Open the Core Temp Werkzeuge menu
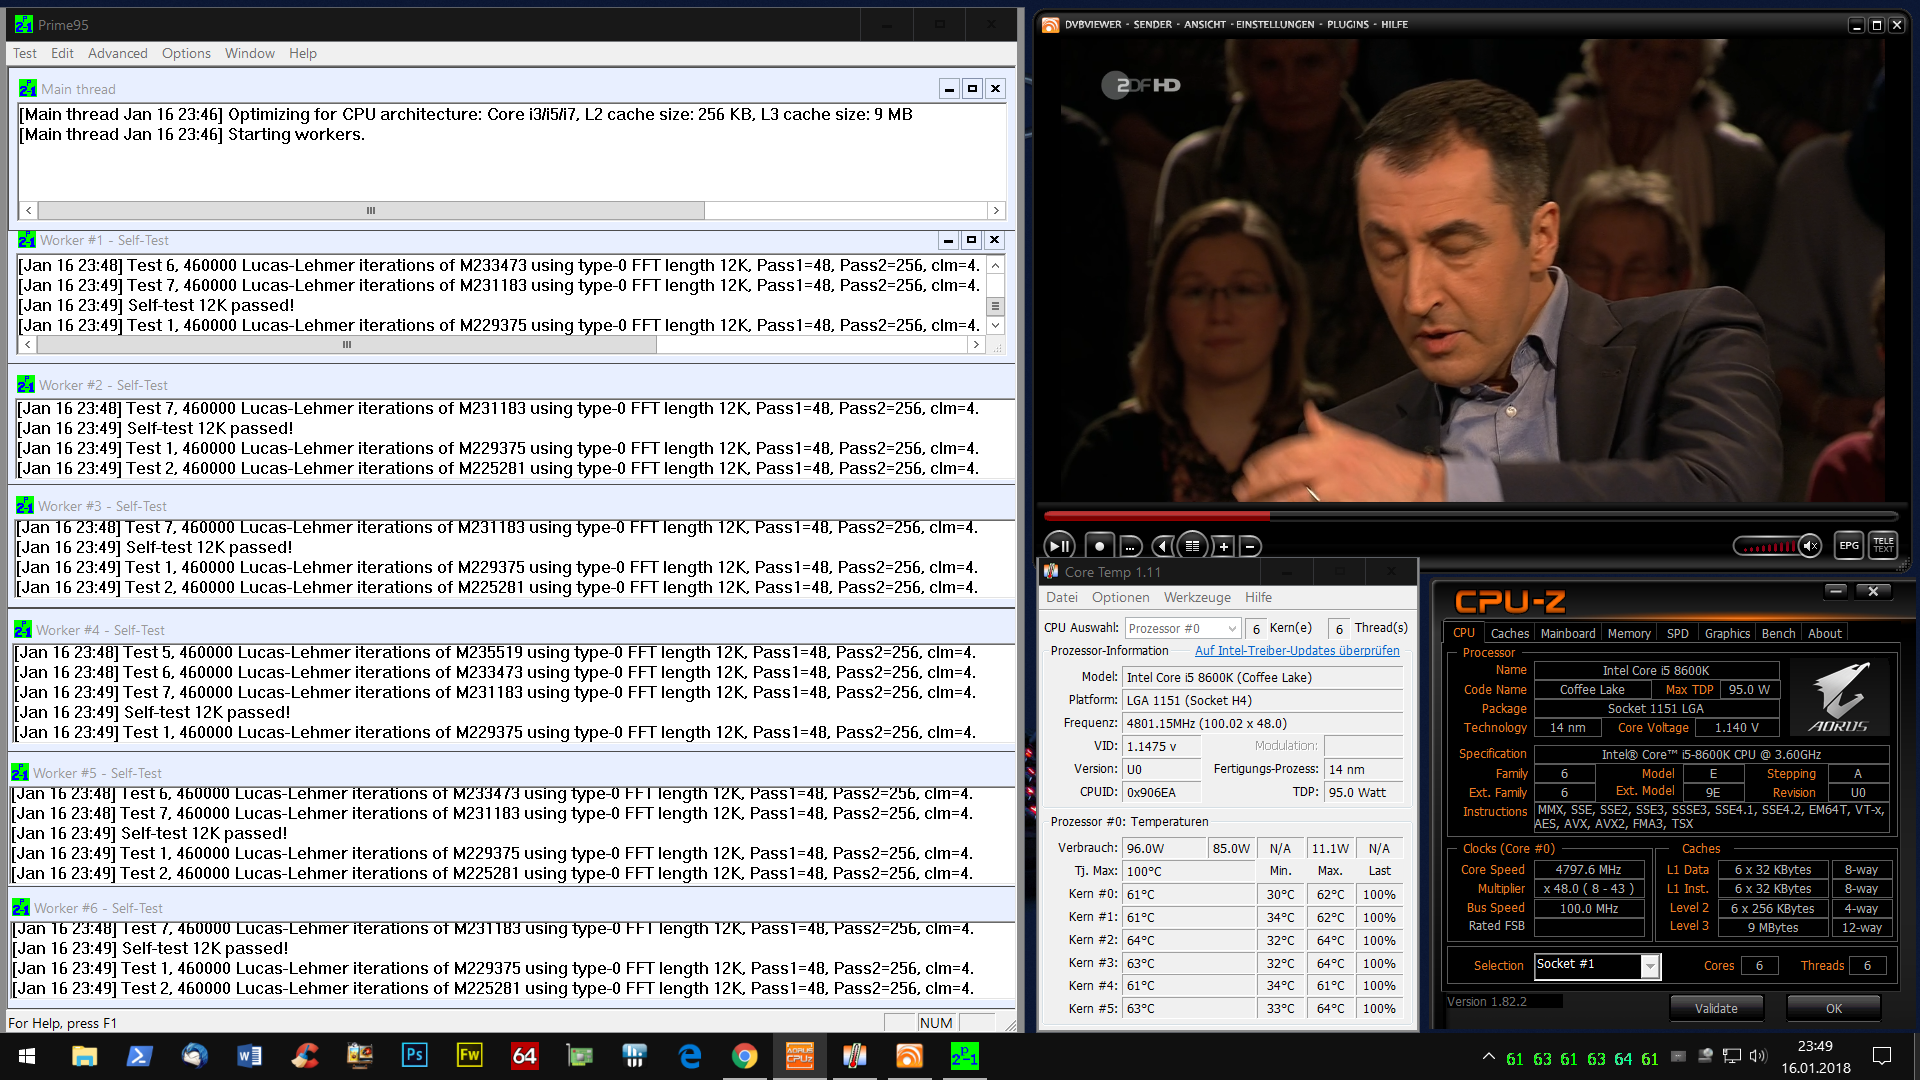 1197,597
